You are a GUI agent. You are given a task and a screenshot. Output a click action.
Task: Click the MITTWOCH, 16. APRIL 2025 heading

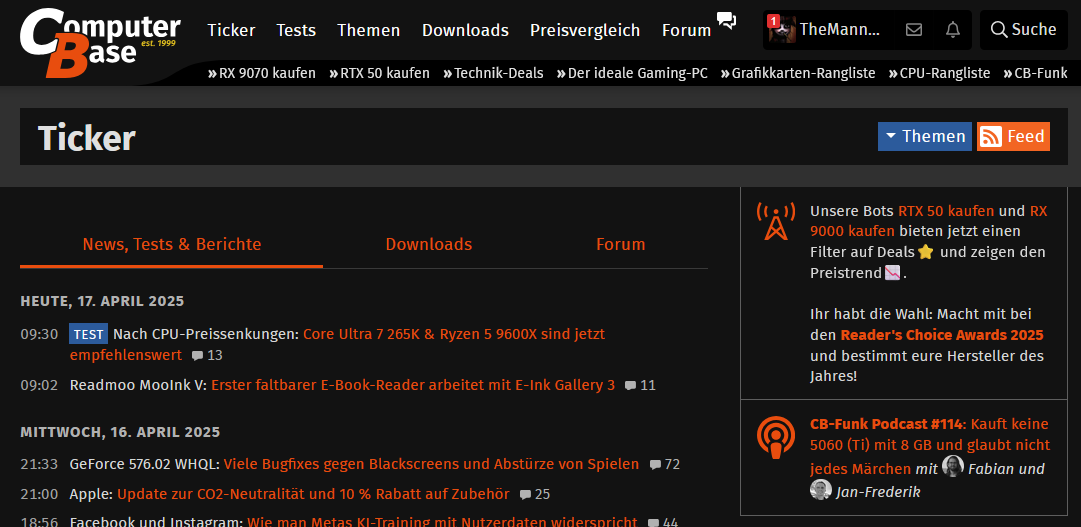click(x=120, y=432)
